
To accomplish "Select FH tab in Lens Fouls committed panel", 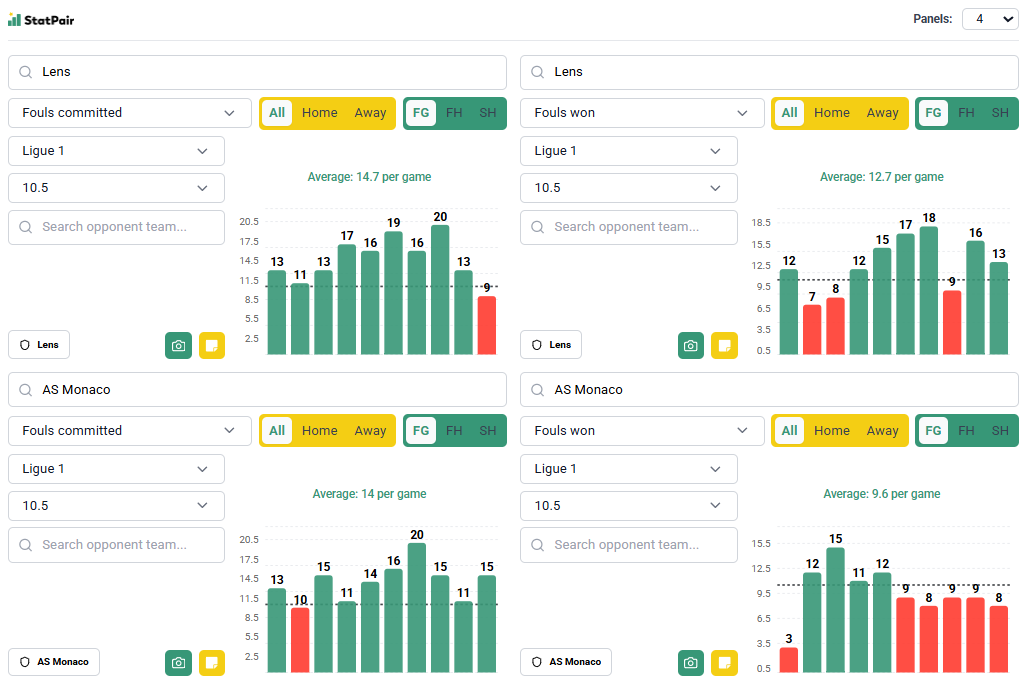I will [x=454, y=113].
